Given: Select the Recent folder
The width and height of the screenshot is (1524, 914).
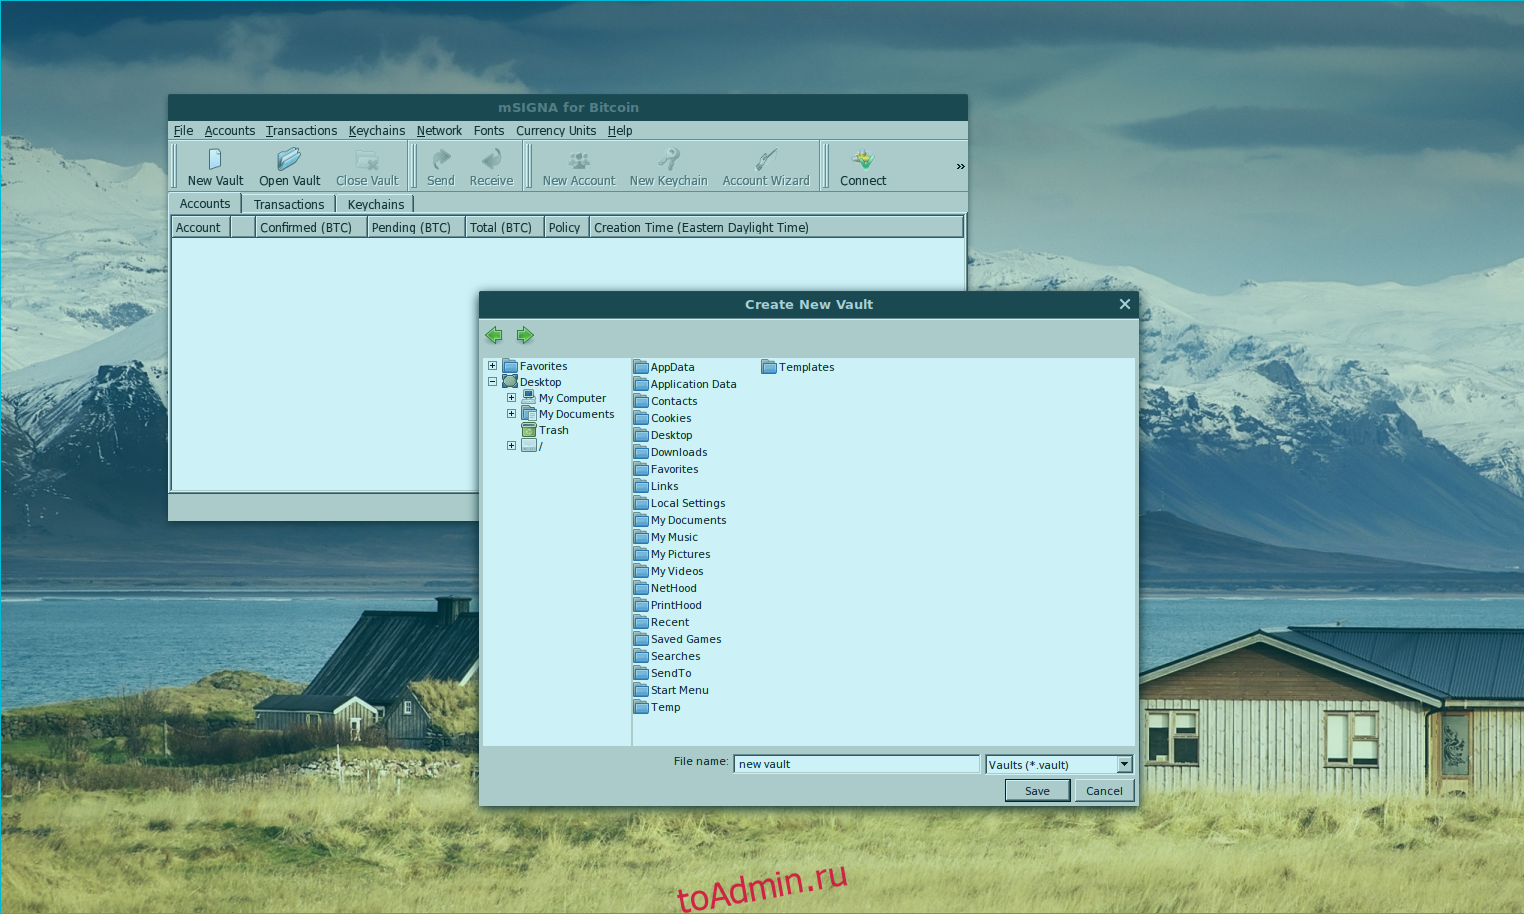Looking at the screenshot, I should point(662,622).
